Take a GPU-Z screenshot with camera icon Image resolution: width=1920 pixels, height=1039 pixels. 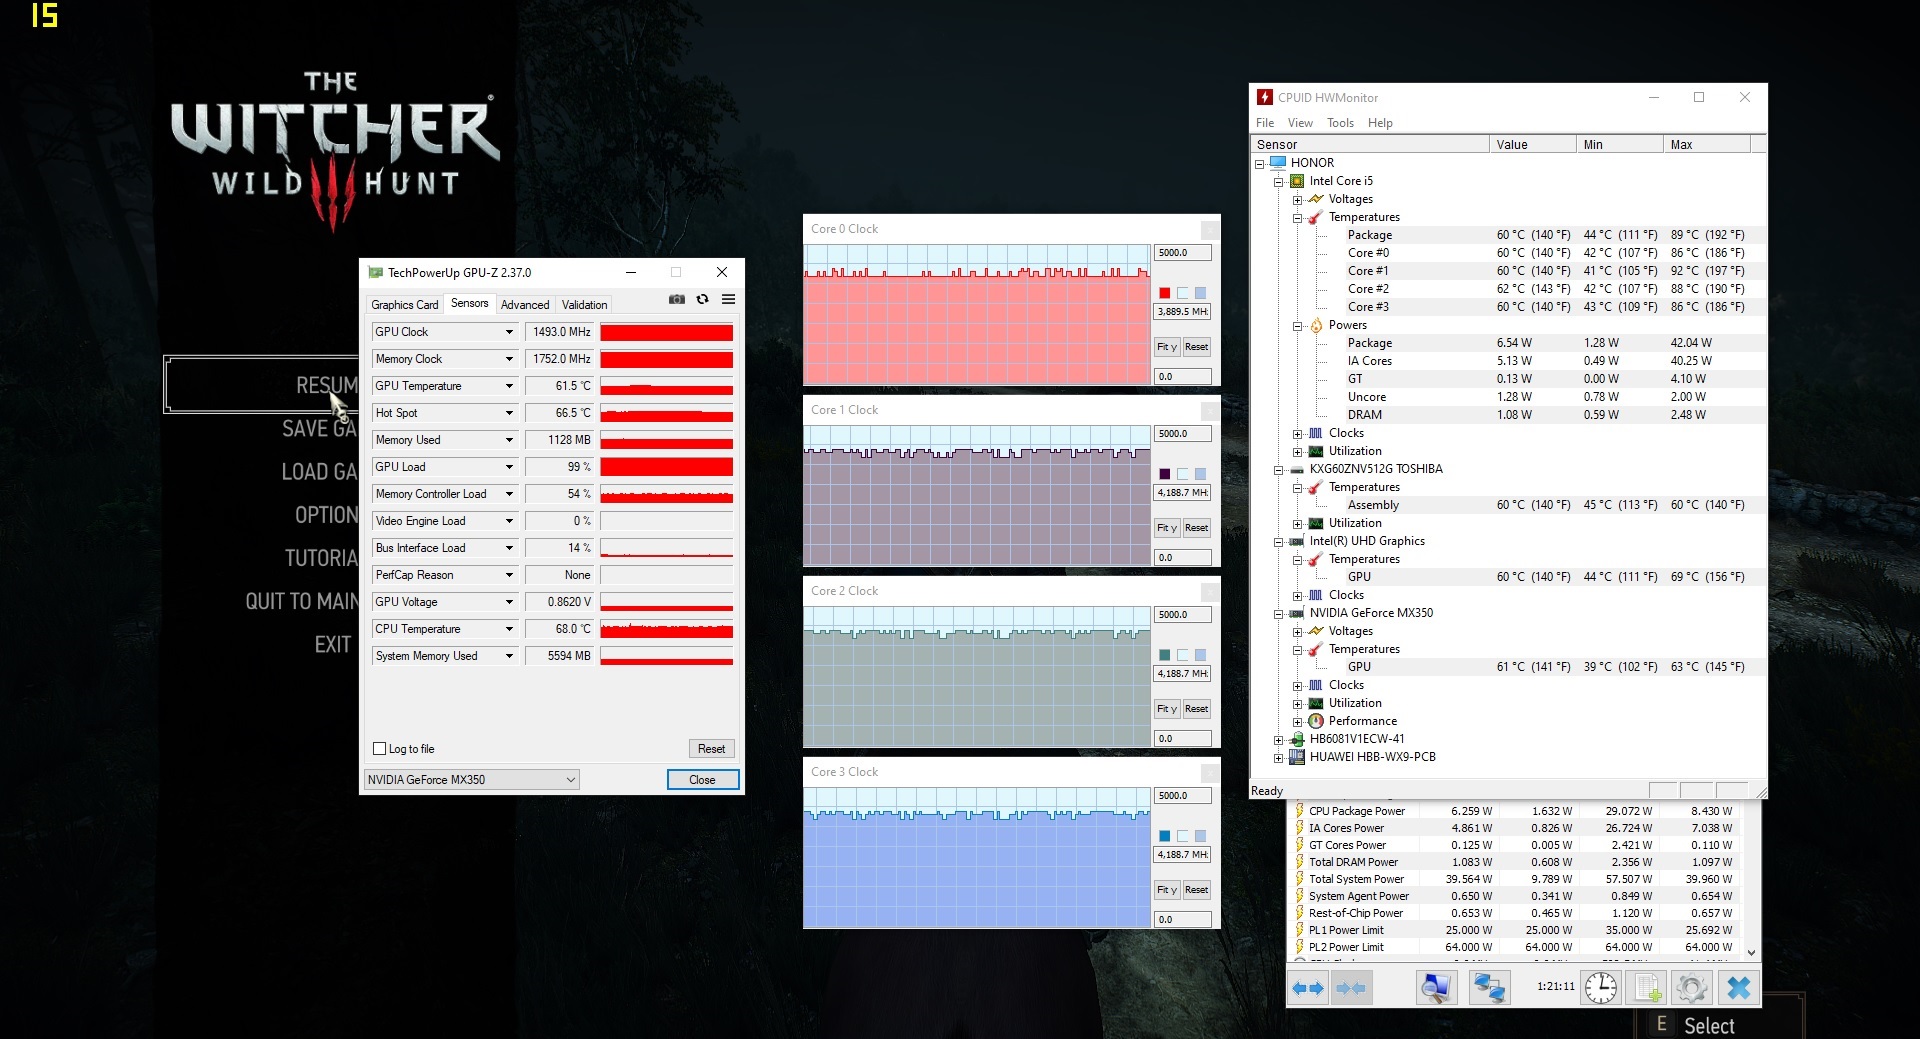[677, 300]
